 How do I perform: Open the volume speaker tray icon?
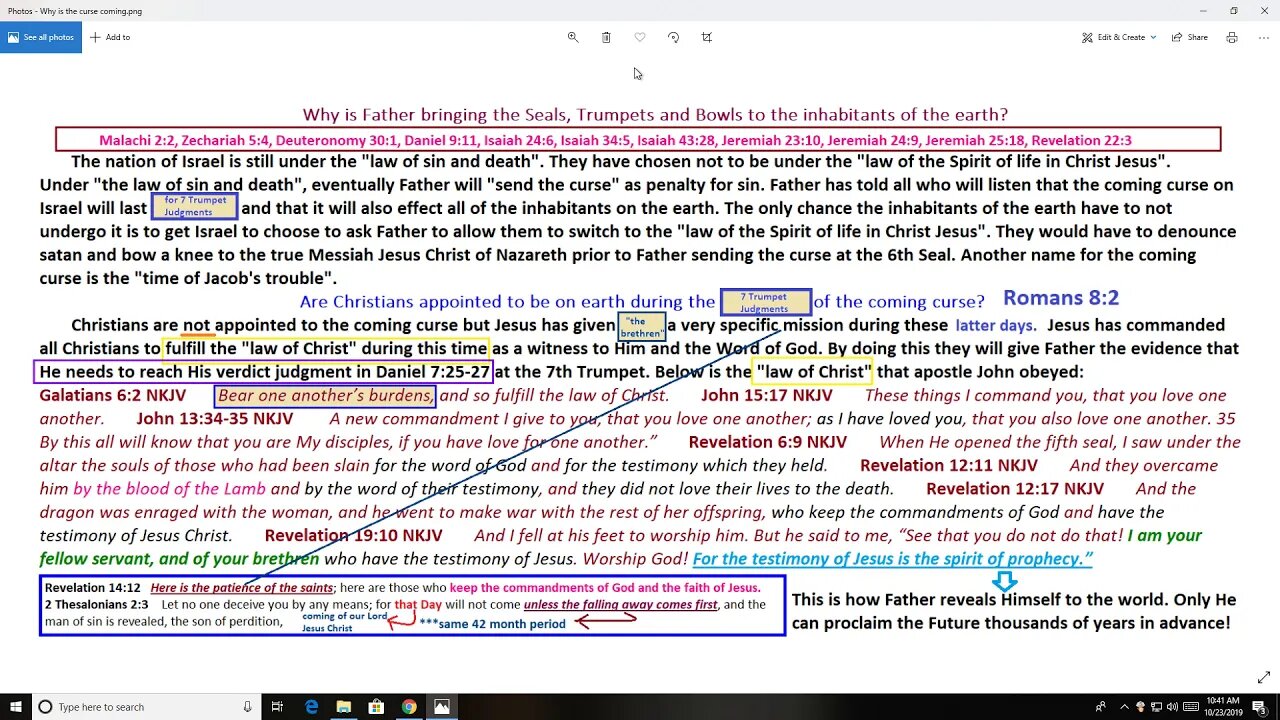[x=1172, y=707]
